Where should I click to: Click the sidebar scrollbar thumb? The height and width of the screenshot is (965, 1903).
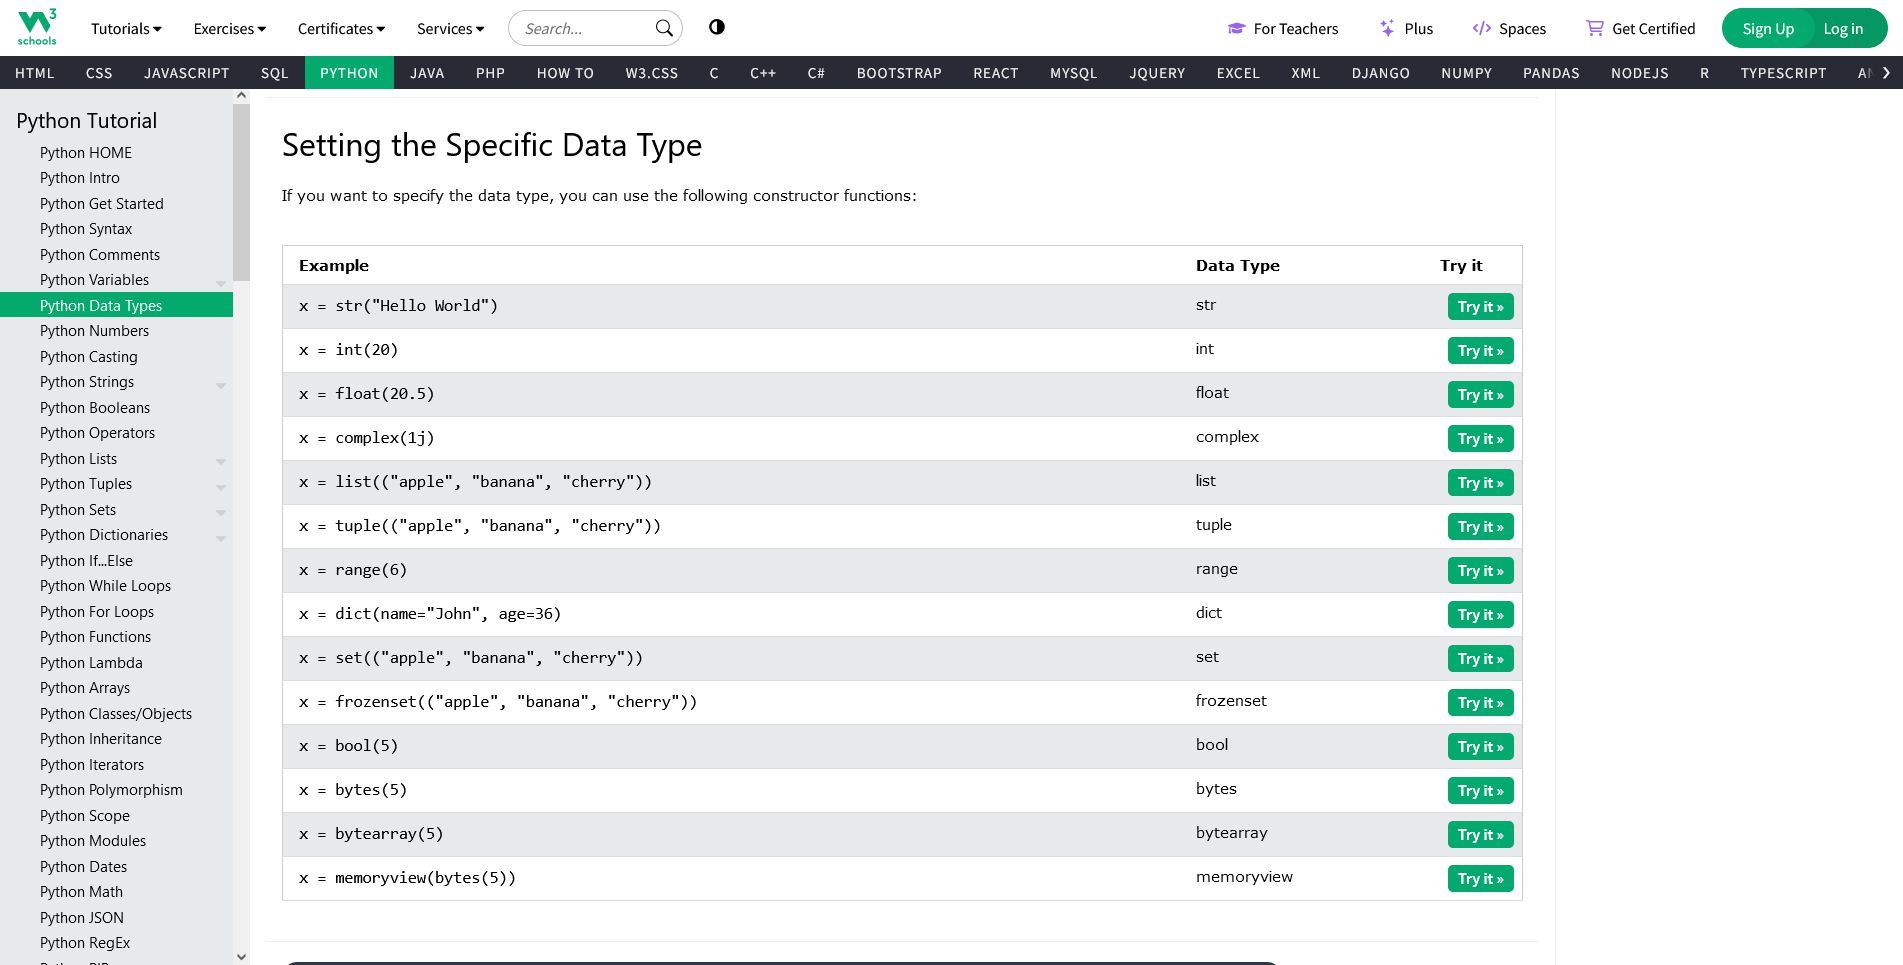[241, 191]
